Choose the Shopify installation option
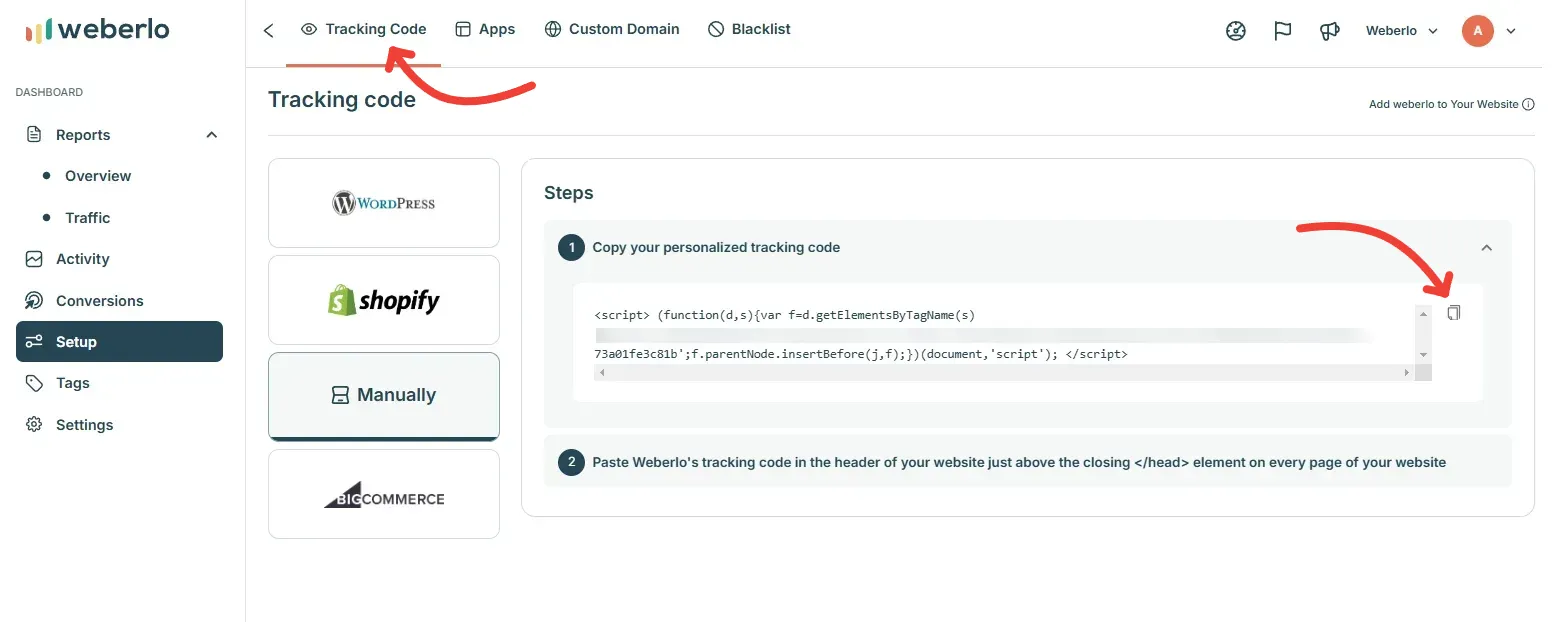The width and height of the screenshot is (1554, 622). [x=384, y=300]
